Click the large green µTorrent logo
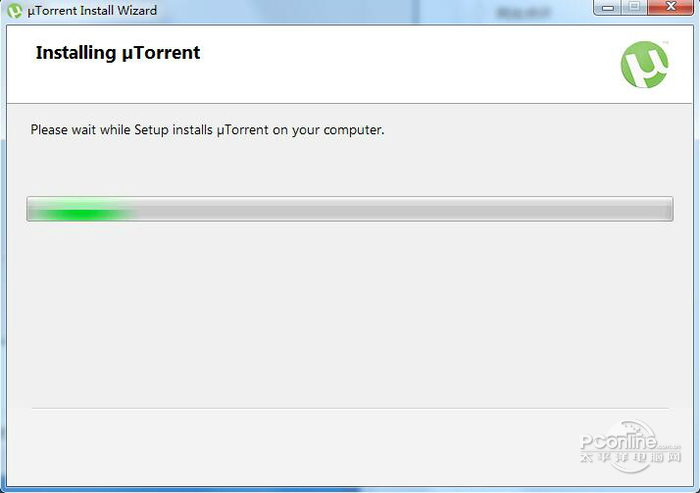The image size is (700, 493). click(x=644, y=64)
